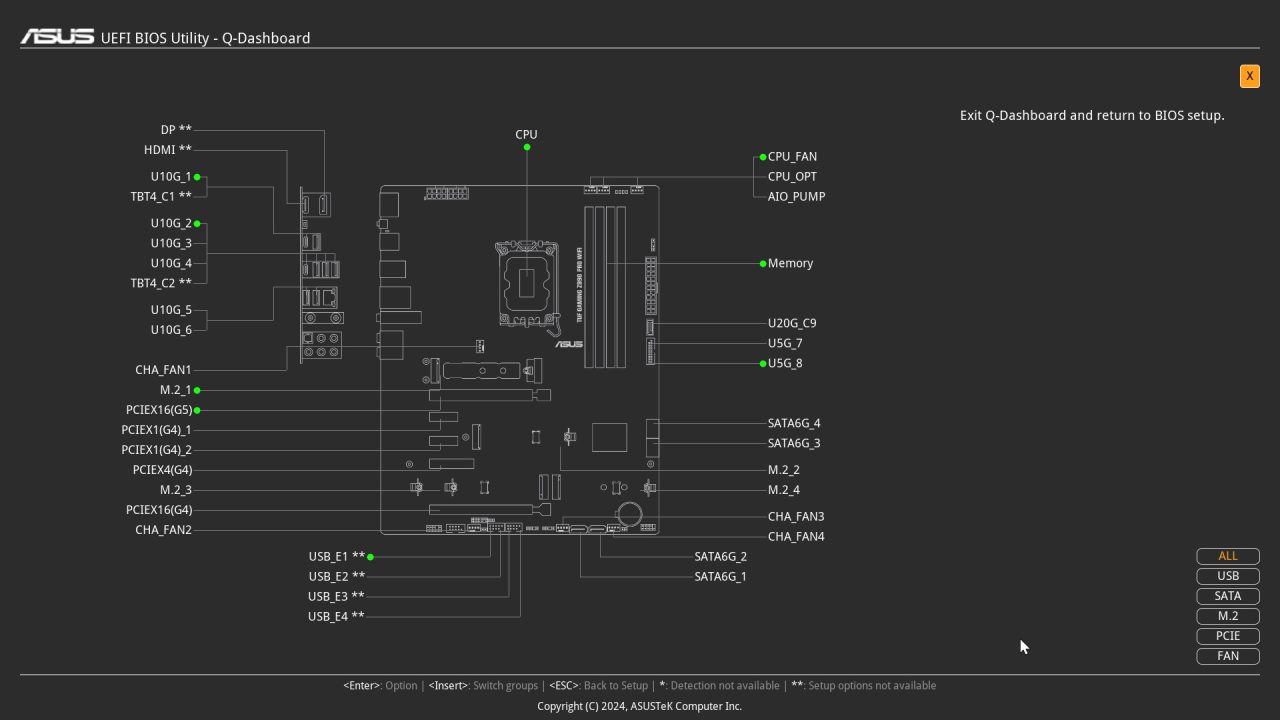Select the U10G_3 port label
The width and height of the screenshot is (1280, 720).
click(x=171, y=244)
